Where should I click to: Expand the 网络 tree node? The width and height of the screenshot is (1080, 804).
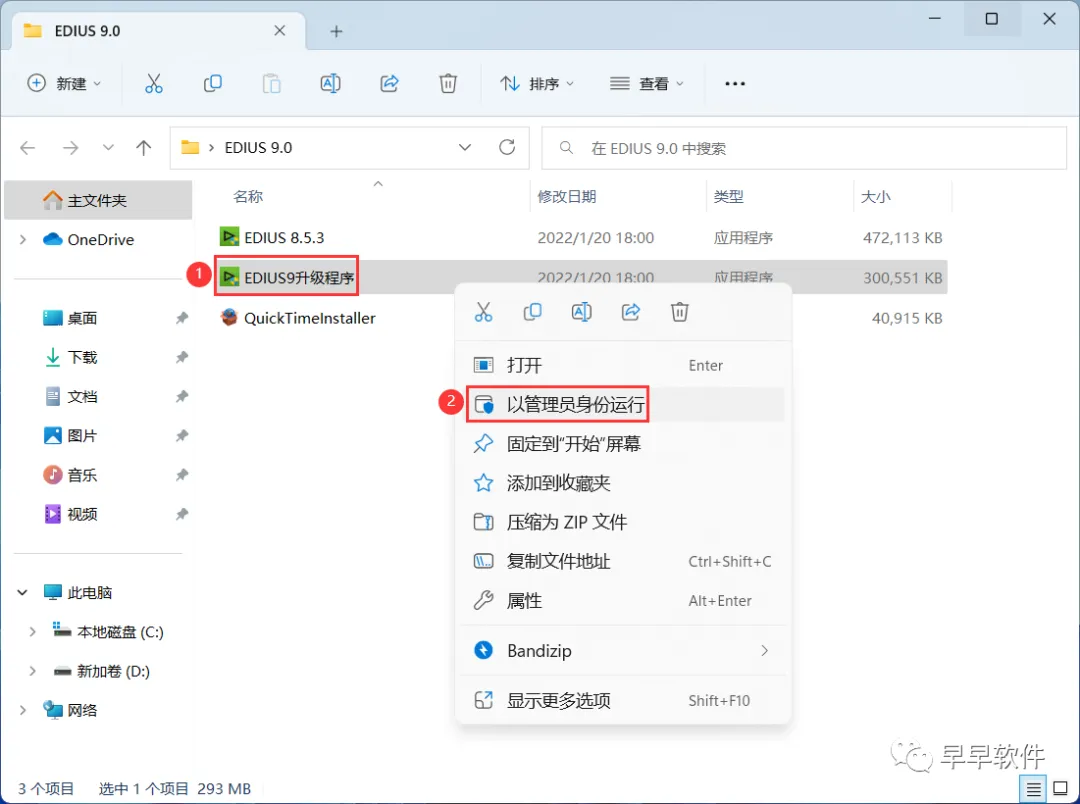coord(23,710)
